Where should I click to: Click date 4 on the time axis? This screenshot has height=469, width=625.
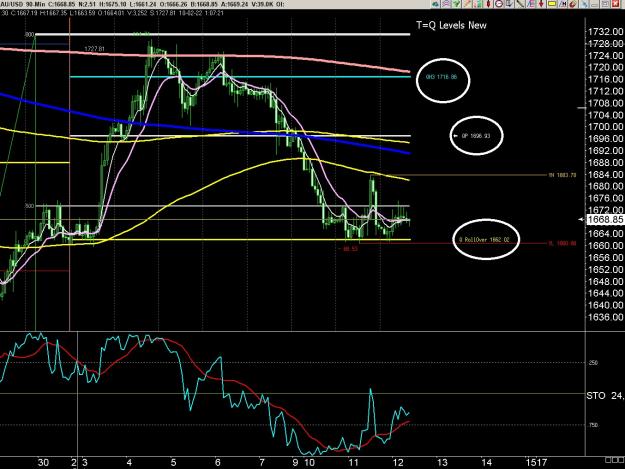[129, 463]
